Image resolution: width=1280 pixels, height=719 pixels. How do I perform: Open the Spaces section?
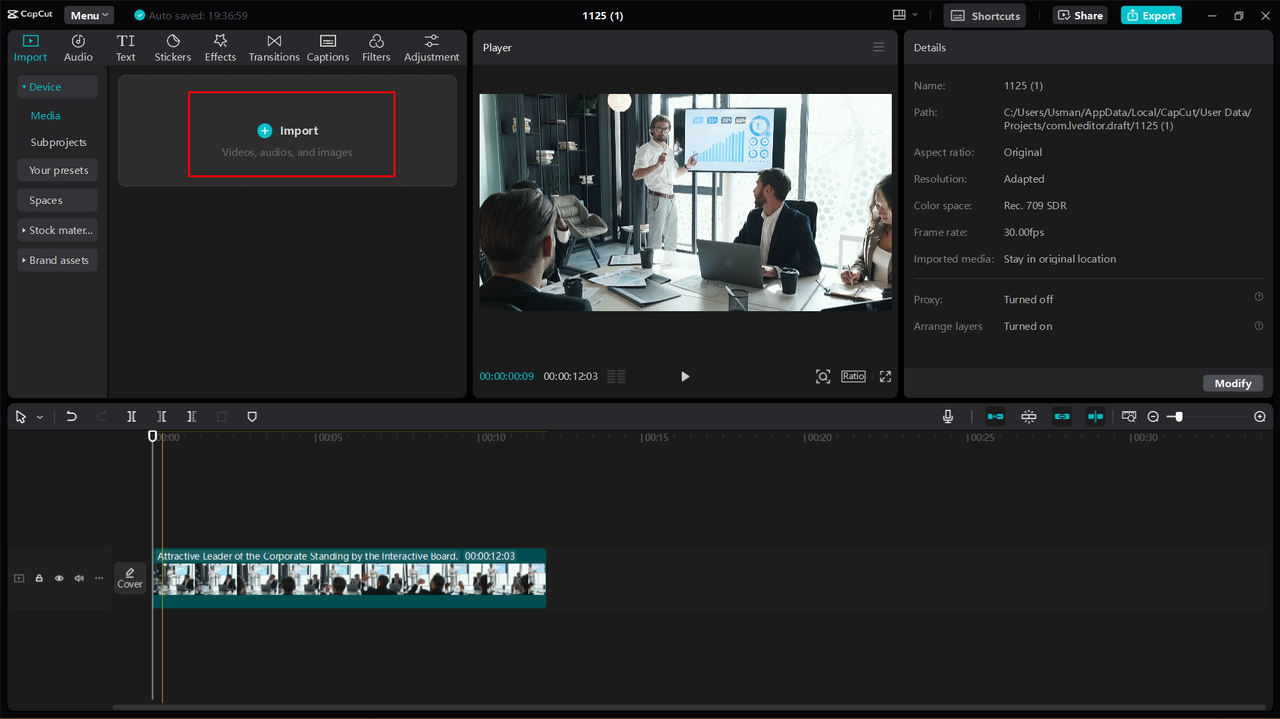(57, 200)
